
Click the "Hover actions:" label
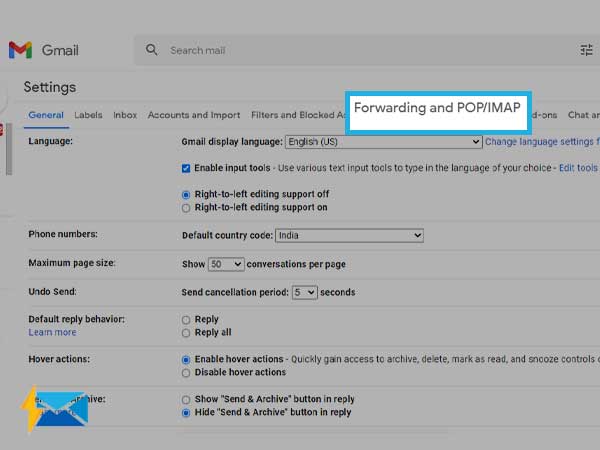tap(59, 359)
